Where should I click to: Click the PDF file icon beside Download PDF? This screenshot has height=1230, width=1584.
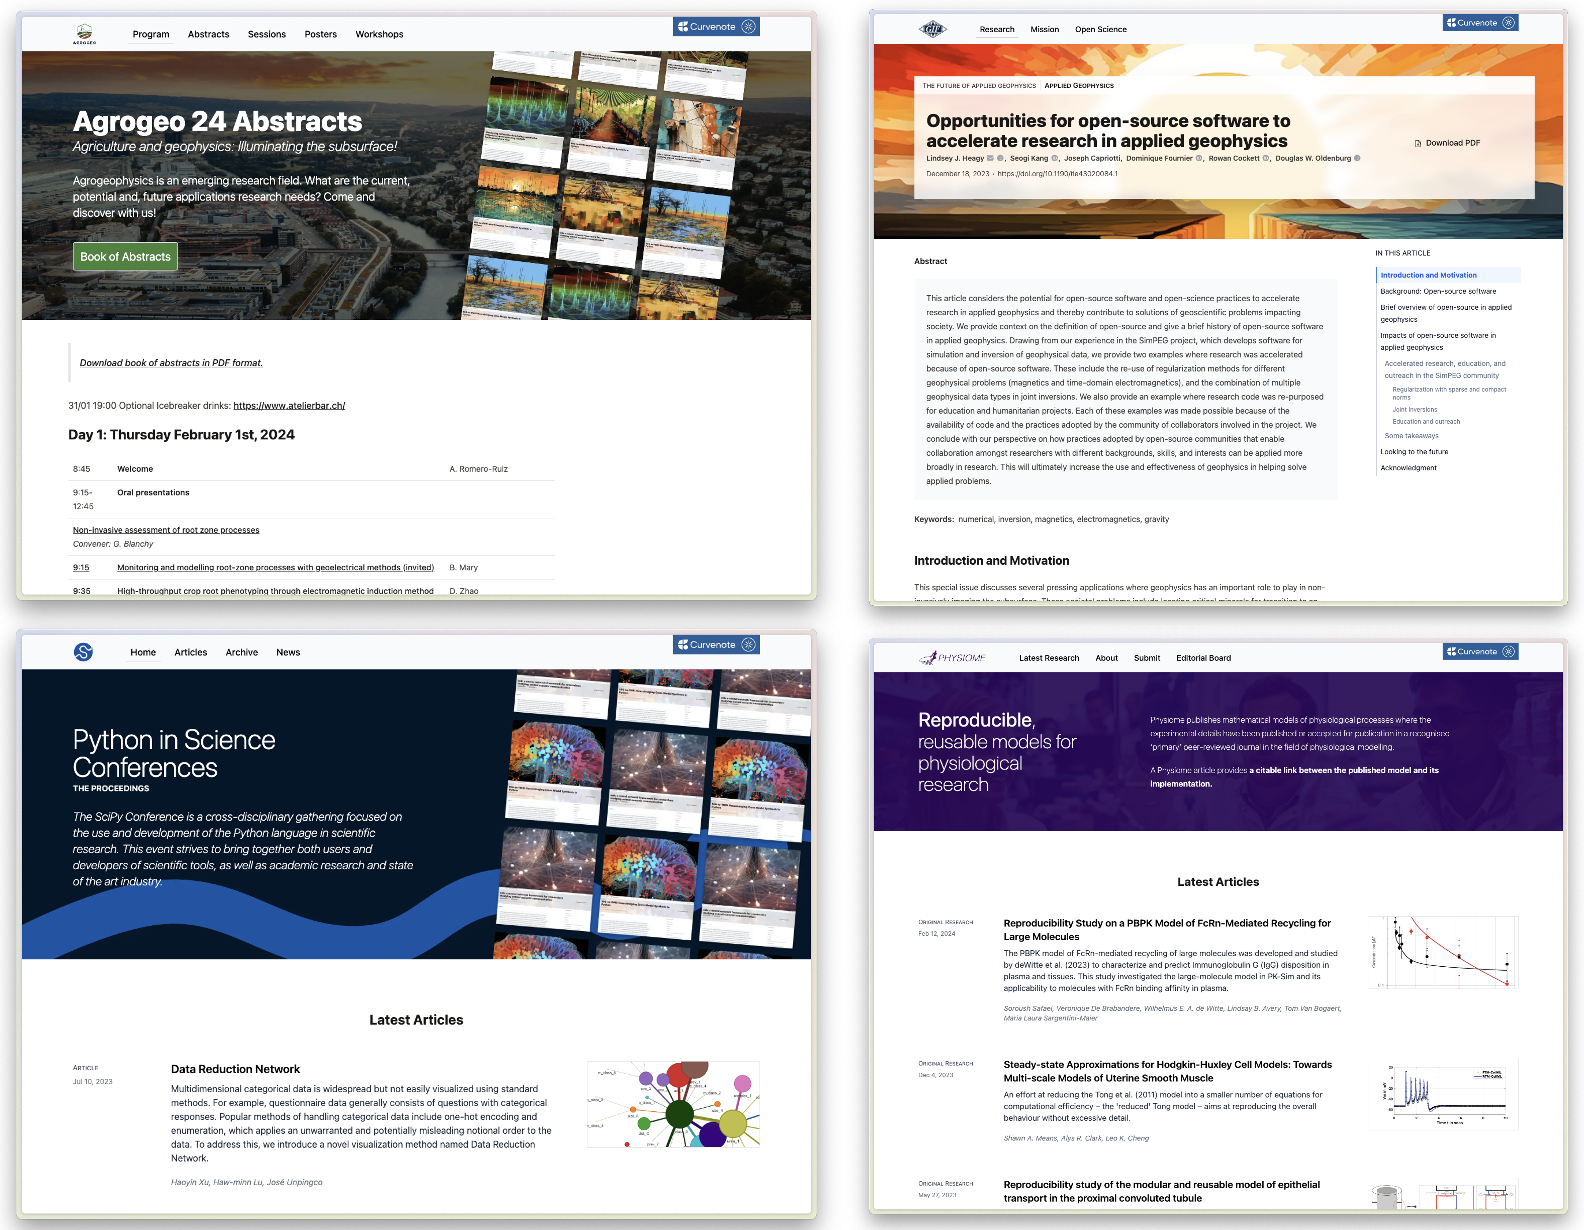[1418, 143]
